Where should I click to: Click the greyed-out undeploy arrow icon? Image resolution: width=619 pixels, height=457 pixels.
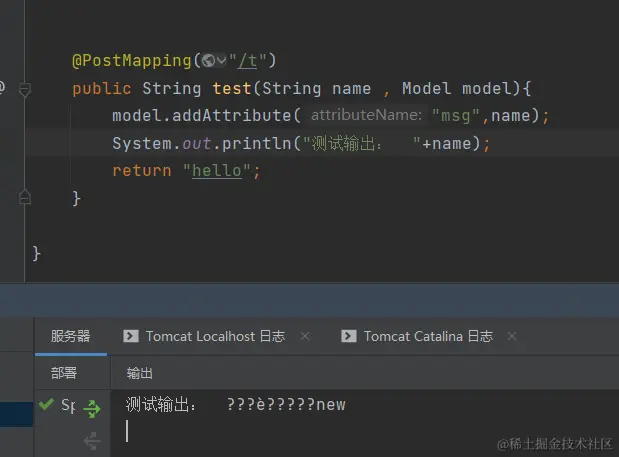[92, 441]
